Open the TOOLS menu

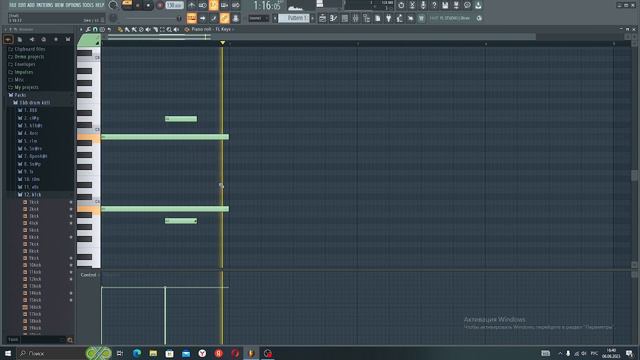coord(88,5)
